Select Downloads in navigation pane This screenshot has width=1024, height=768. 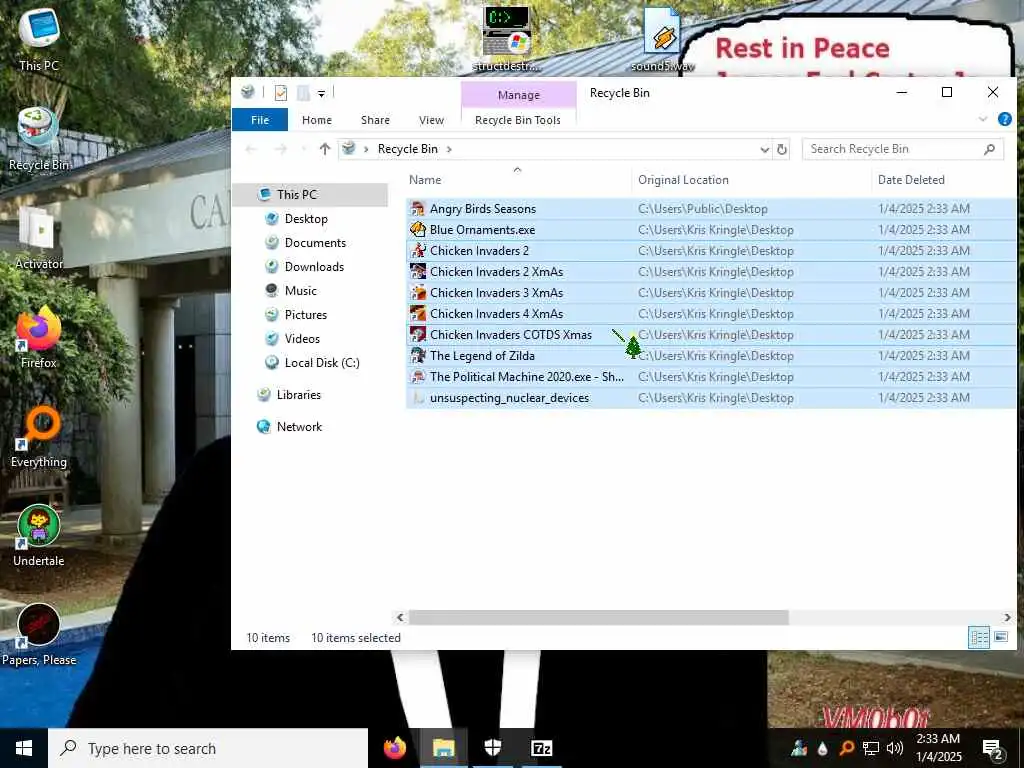[314, 266]
